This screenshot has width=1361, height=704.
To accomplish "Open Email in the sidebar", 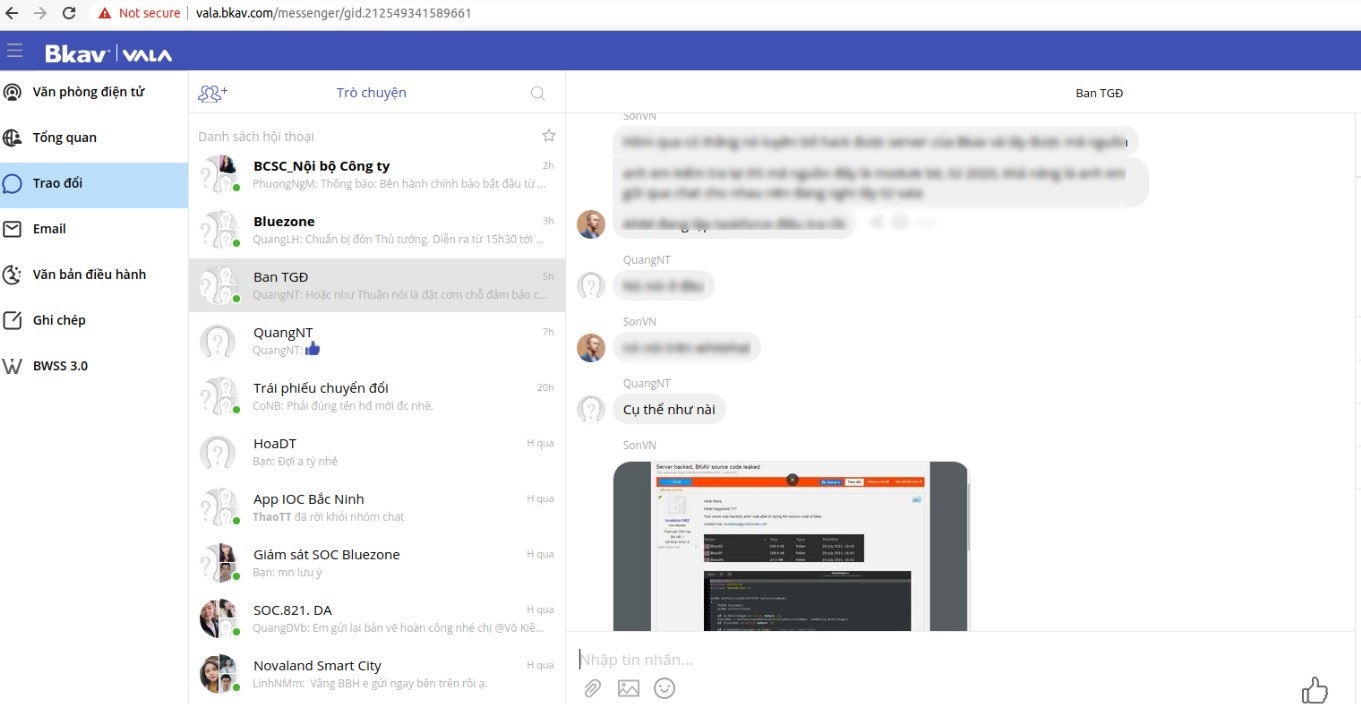I will click(x=94, y=229).
